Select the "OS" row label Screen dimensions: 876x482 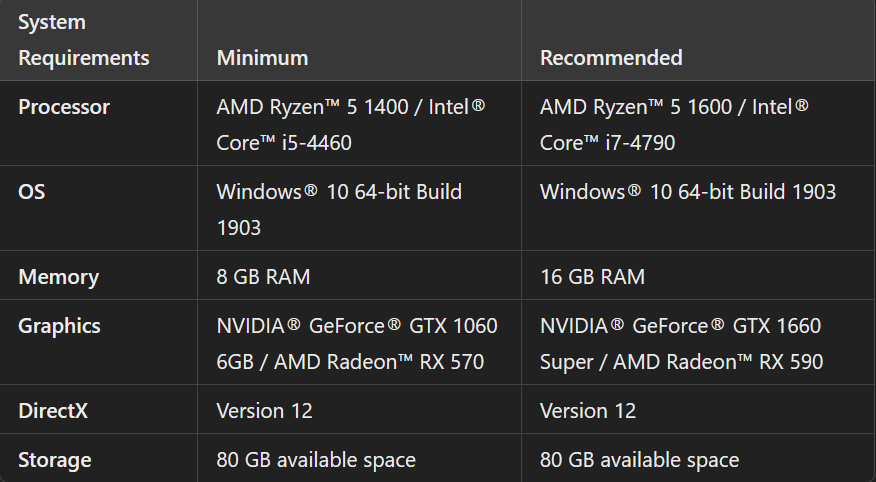point(31,191)
